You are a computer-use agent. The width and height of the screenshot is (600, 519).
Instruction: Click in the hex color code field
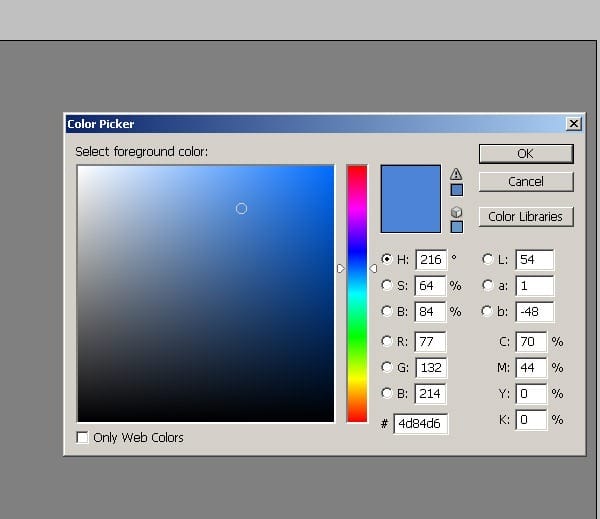tap(421, 424)
